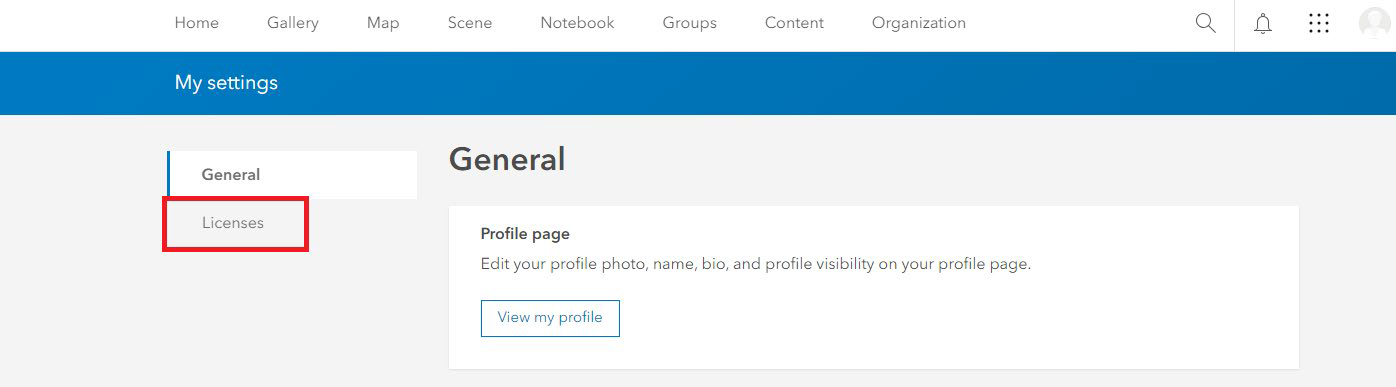Click the View my profile button
Screen dimensions: 1396x387
coord(550,318)
